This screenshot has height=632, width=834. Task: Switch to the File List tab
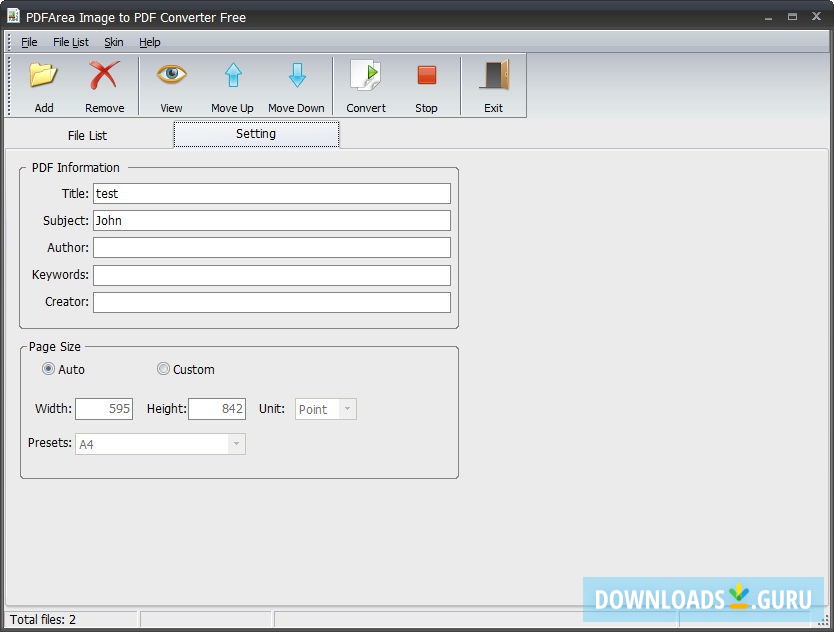pos(88,136)
